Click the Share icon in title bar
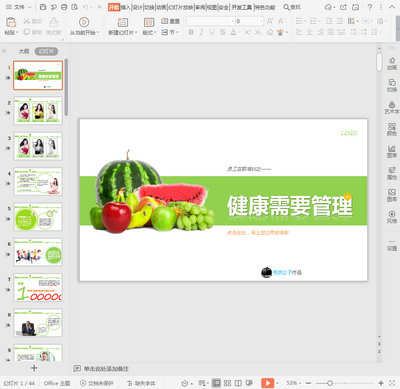This screenshot has height=389, width=400. pyautogui.click(x=343, y=7)
